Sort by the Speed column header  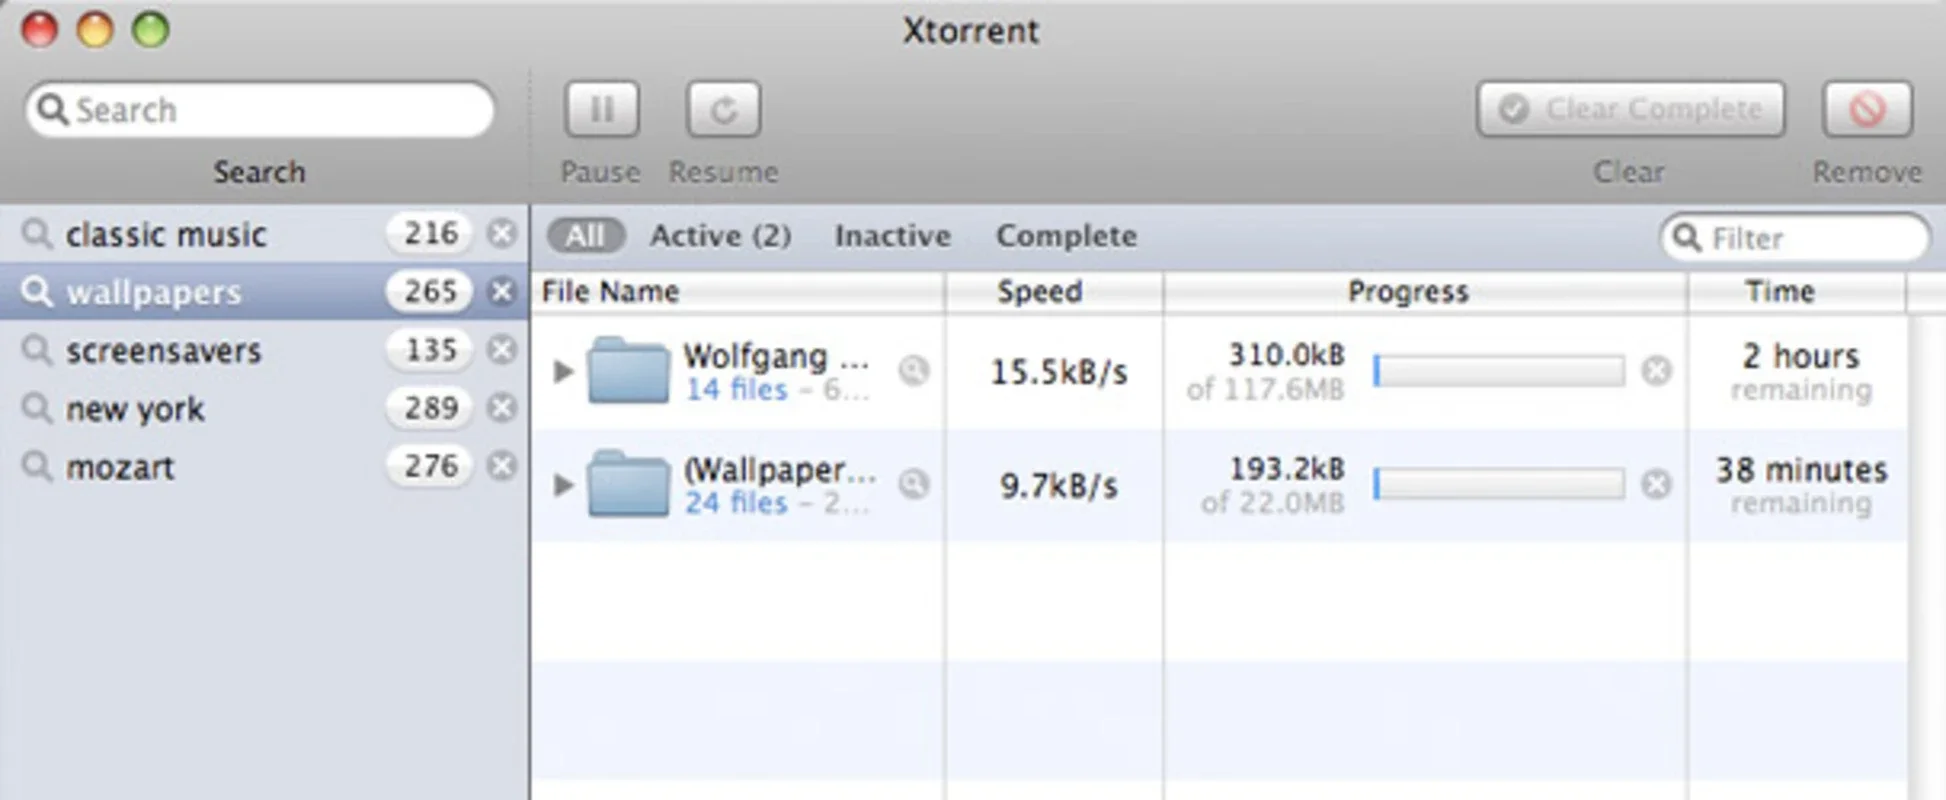(x=1054, y=292)
